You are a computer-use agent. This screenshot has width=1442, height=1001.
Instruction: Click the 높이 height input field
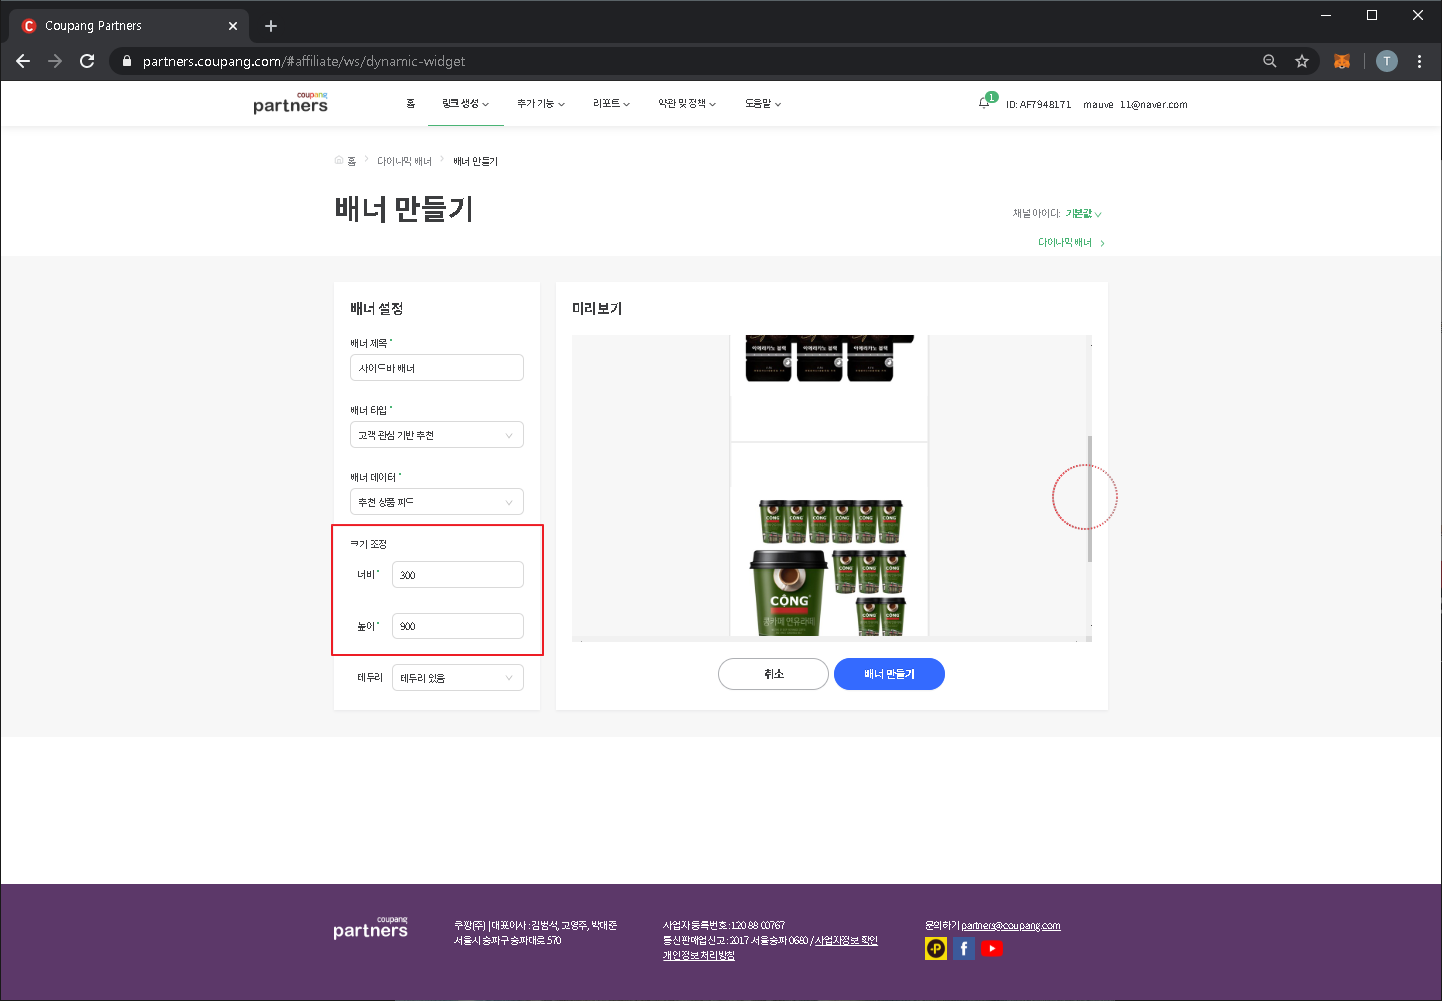pyautogui.click(x=458, y=626)
